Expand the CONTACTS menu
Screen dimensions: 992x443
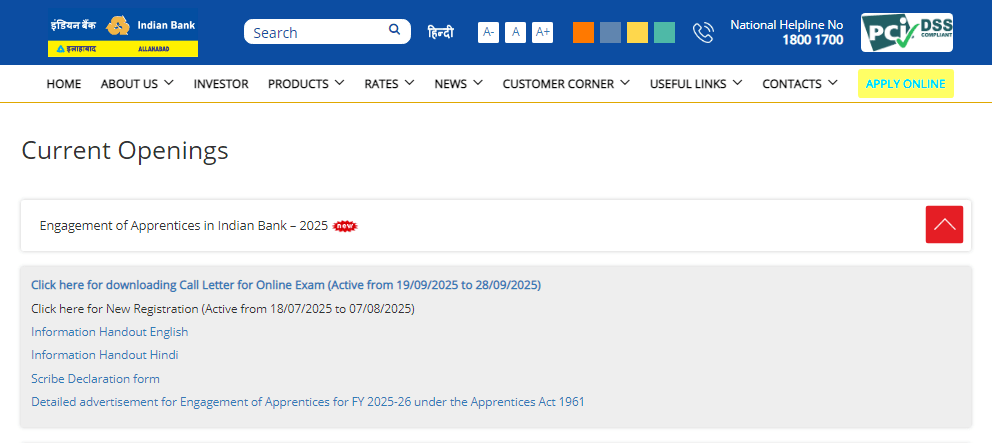[800, 84]
